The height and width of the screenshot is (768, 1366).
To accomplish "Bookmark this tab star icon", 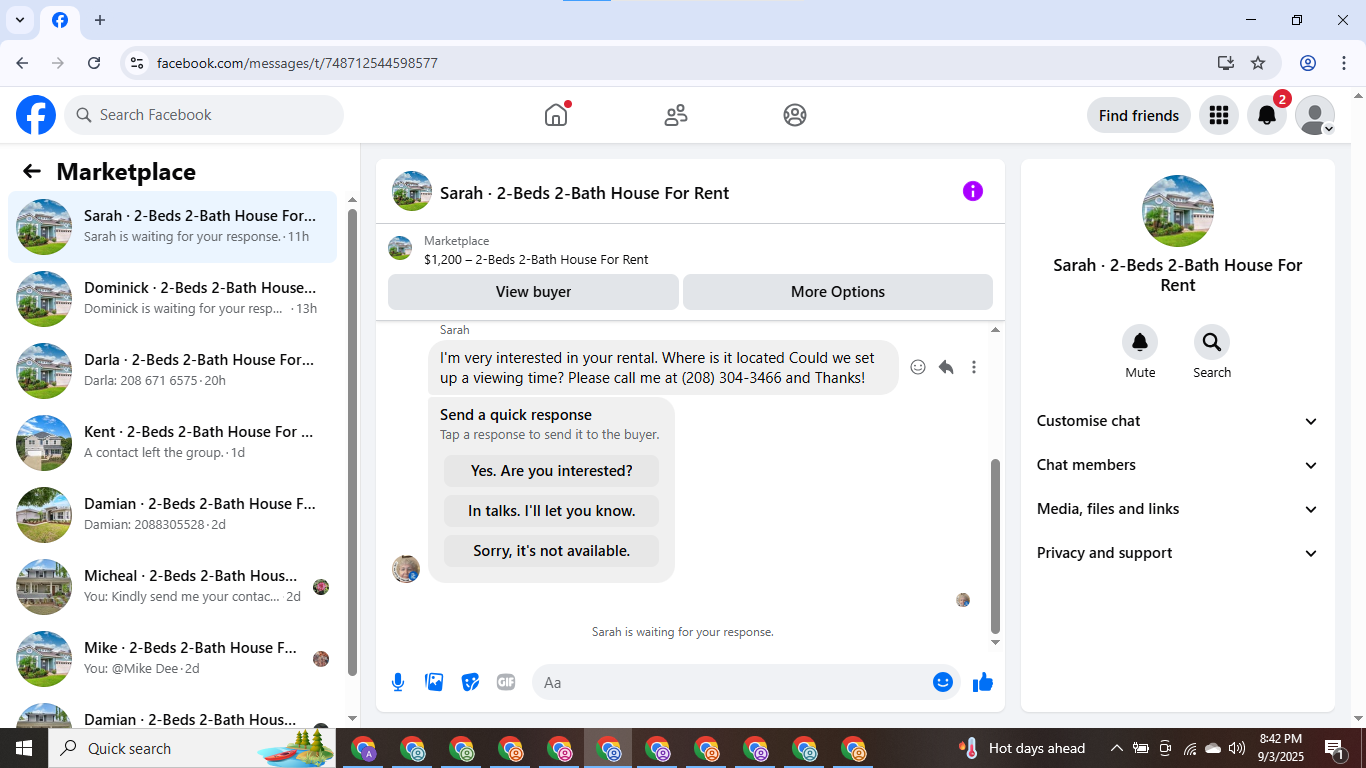I will click(x=1258, y=63).
